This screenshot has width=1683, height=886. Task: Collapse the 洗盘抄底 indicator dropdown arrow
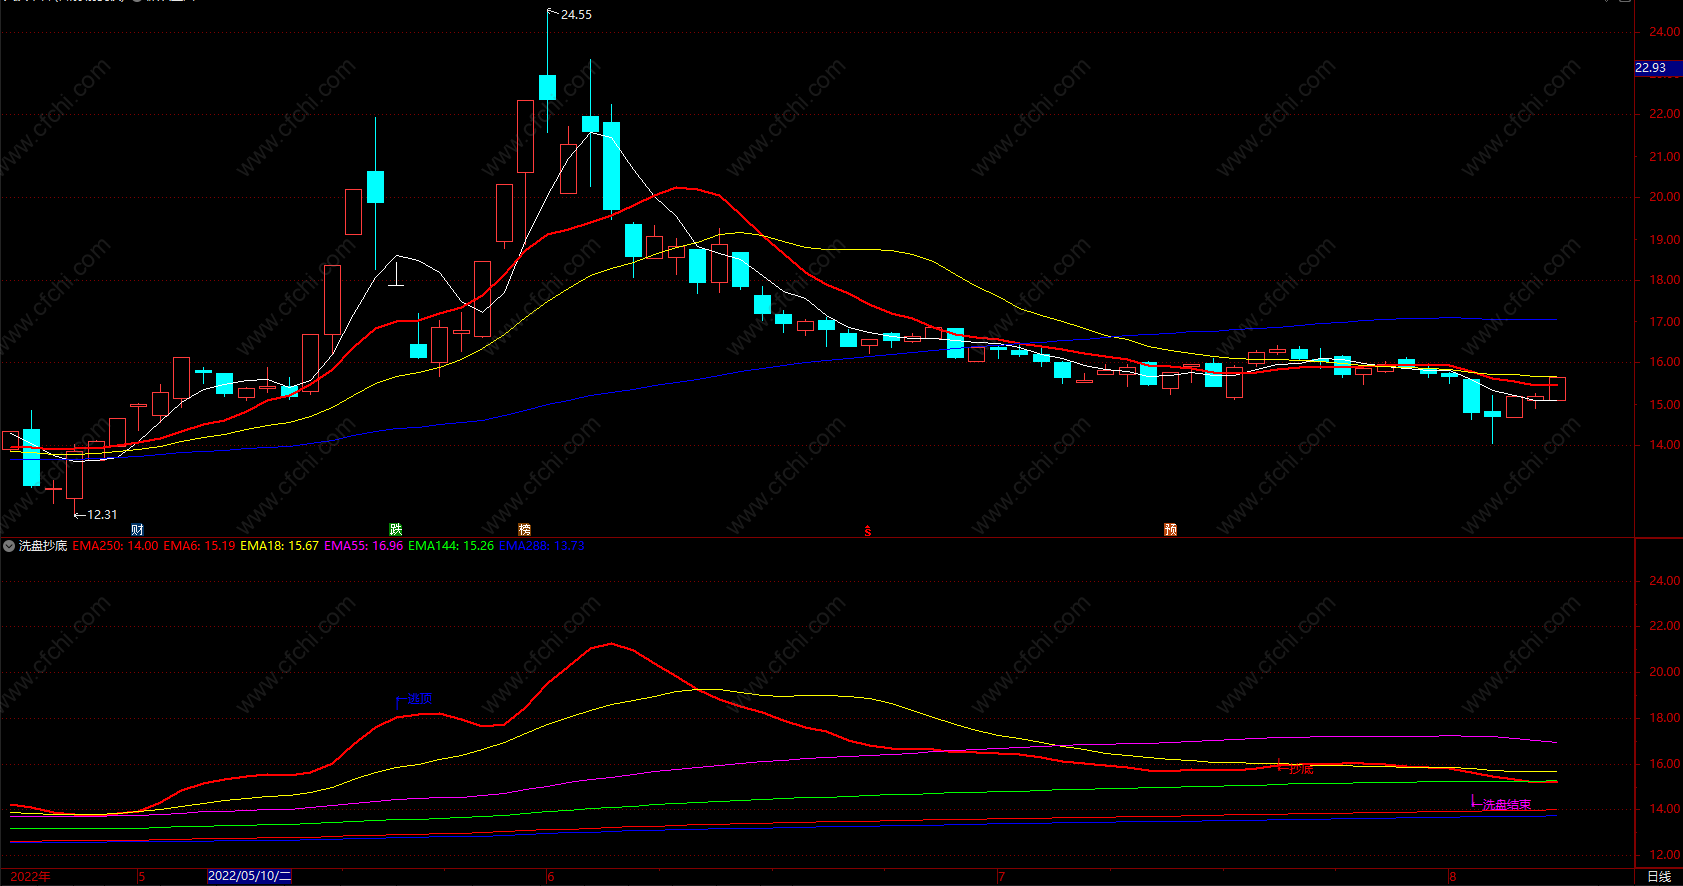pyautogui.click(x=9, y=546)
